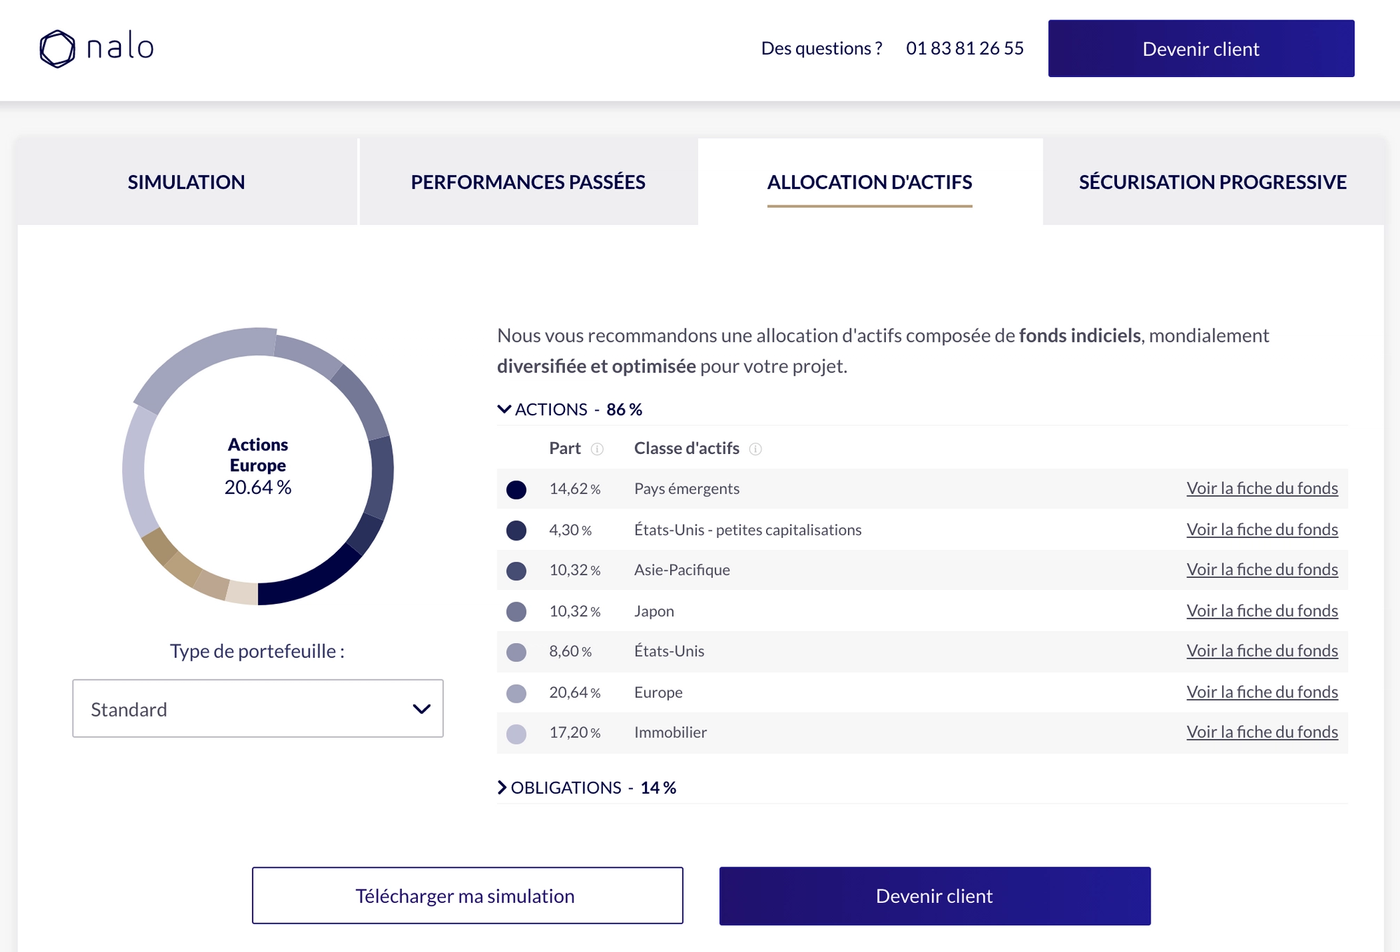This screenshot has width=1400, height=952.
Task: Click the Nalo hexagon logo
Action: pos(57,48)
